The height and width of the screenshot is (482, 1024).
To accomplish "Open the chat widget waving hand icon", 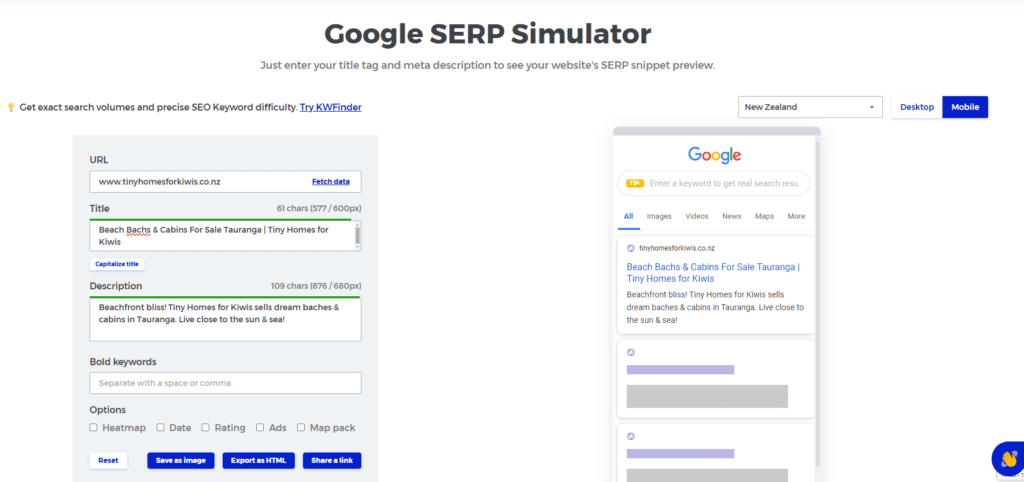I will [1008, 459].
